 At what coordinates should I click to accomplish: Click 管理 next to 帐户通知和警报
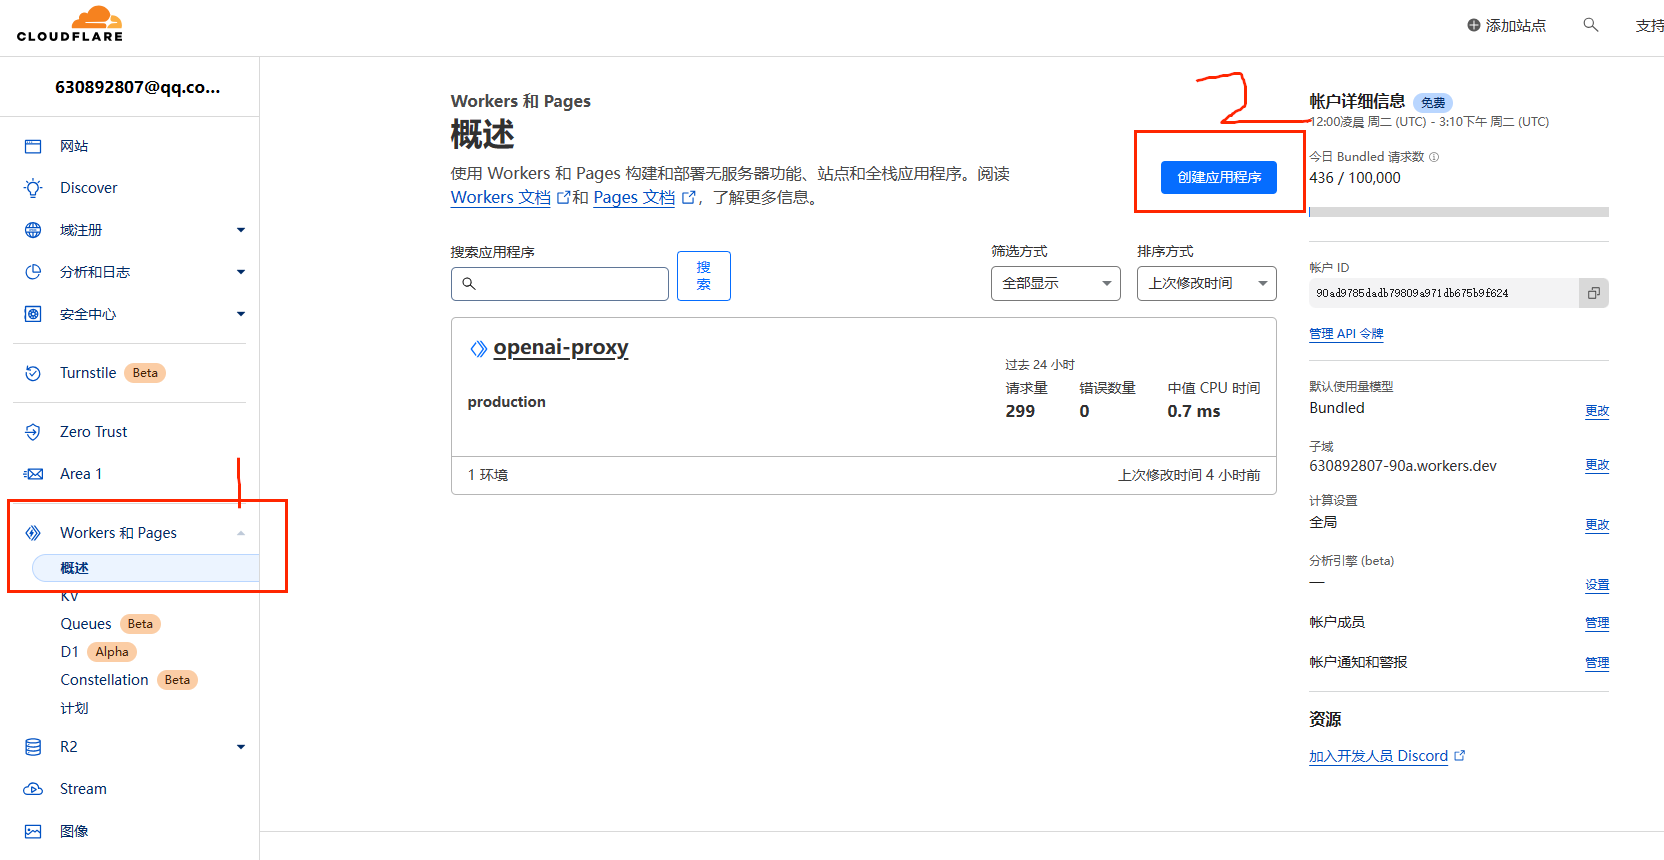tap(1597, 663)
